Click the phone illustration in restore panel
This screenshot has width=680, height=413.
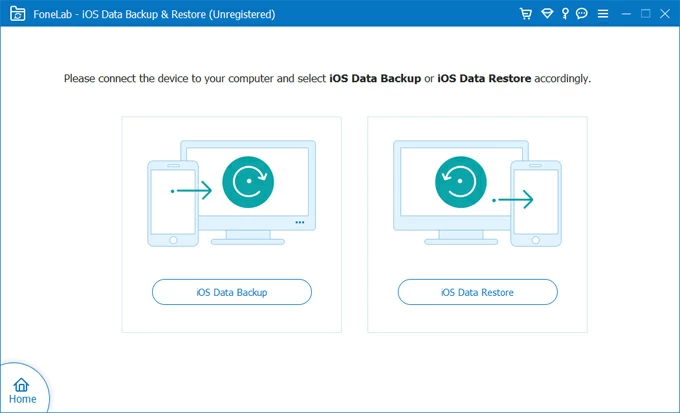(x=534, y=203)
